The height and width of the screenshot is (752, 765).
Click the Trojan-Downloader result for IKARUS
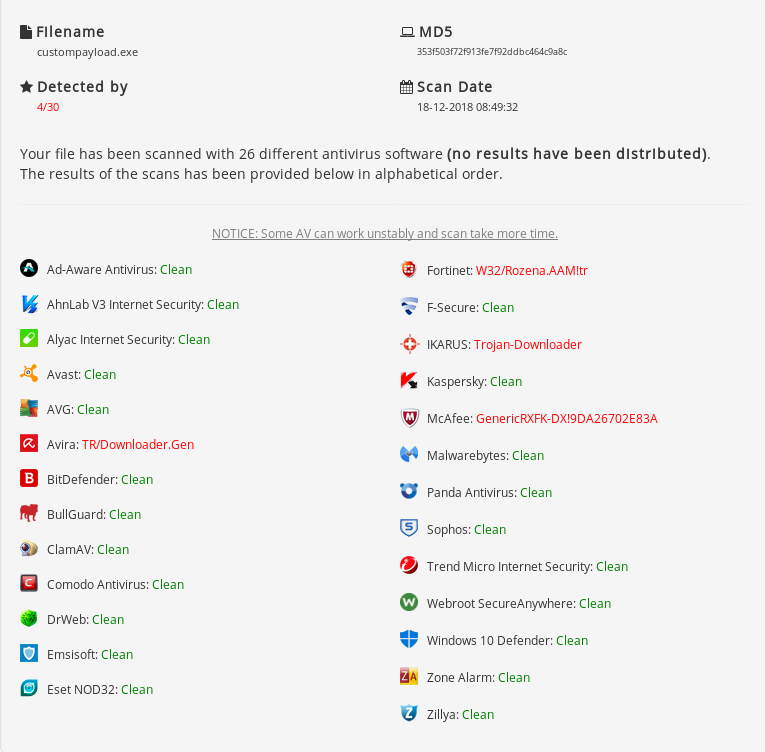coord(528,344)
